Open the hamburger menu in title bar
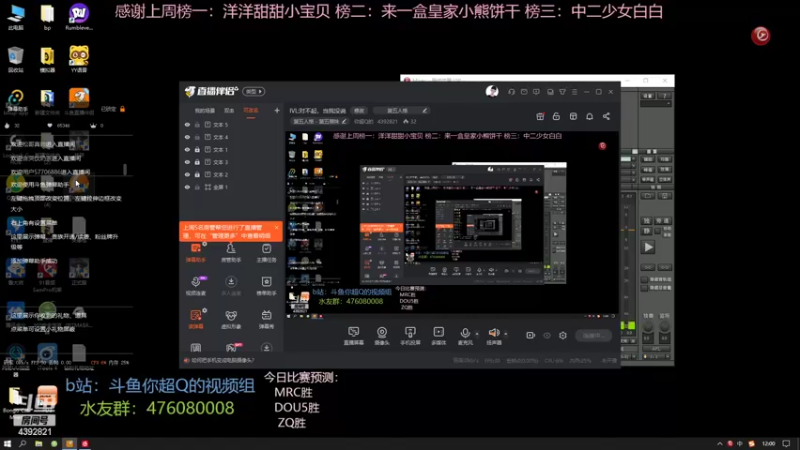The width and height of the screenshot is (800, 450). tap(574, 92)
